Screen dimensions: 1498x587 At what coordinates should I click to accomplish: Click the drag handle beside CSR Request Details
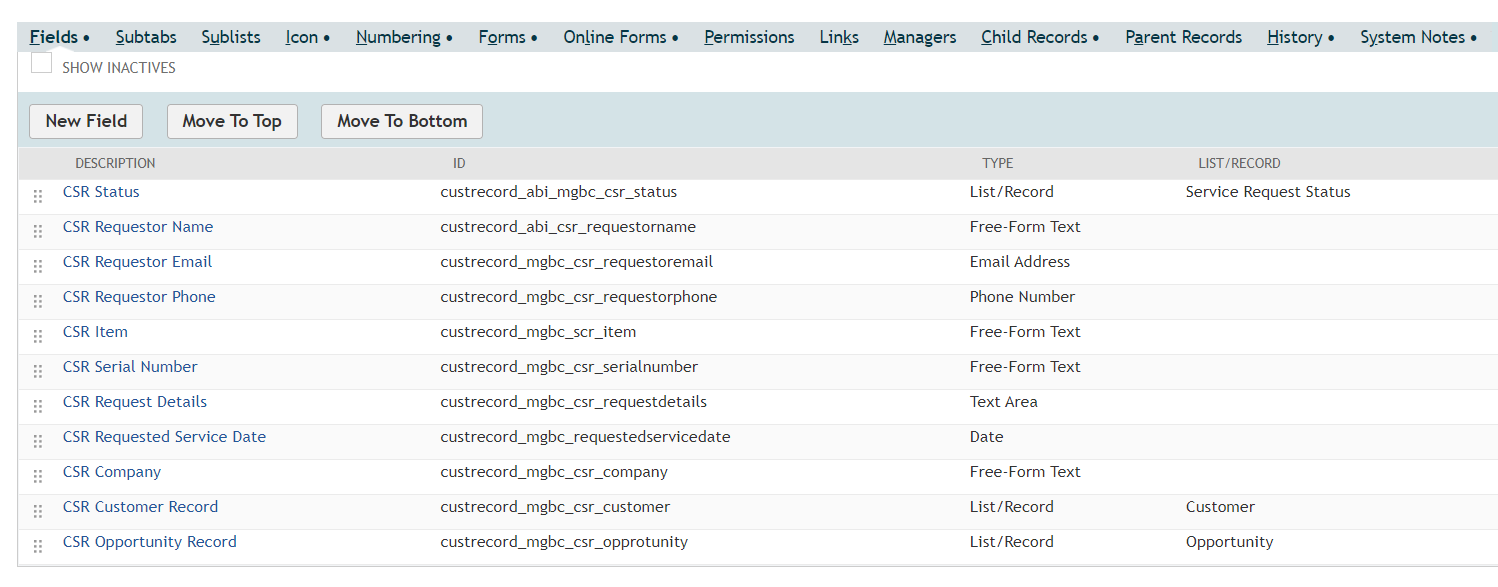click(x=38, y=406)
